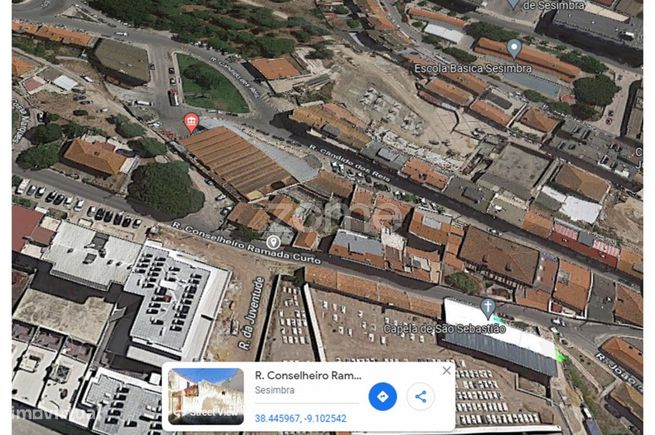655x435 pixels.
Task: Dismiss the location info card
Action: point(447,370)
